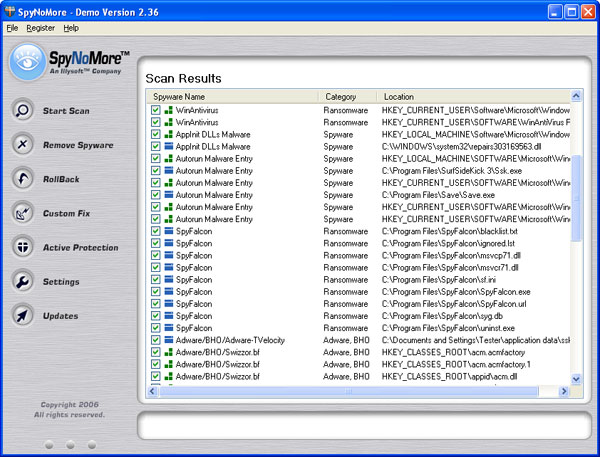Uncheck the Save.exe Autorun Malware checkbox

(x=155, y=194)
